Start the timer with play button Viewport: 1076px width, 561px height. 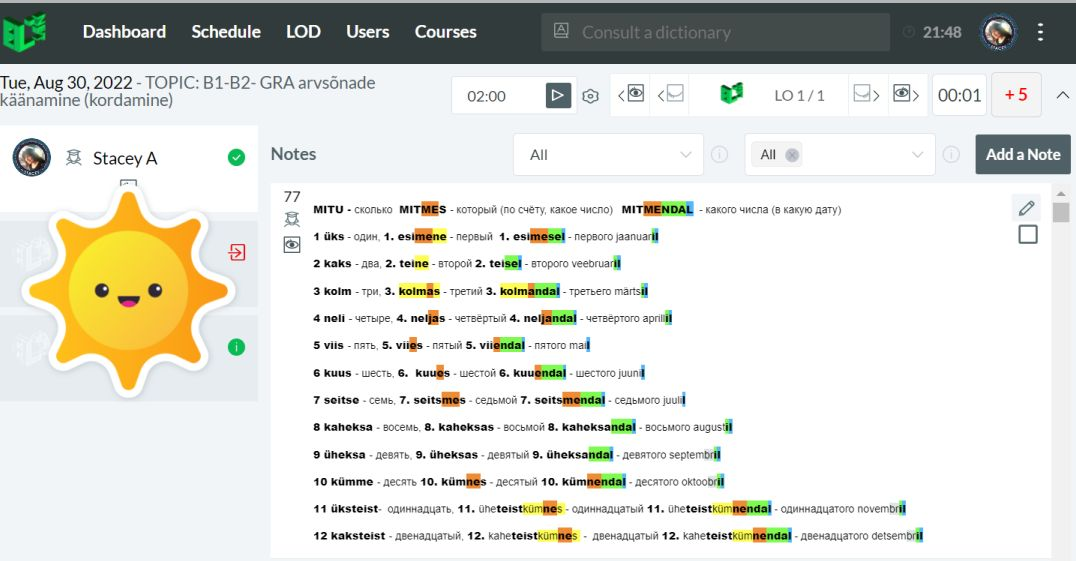[x=558, y=95]
